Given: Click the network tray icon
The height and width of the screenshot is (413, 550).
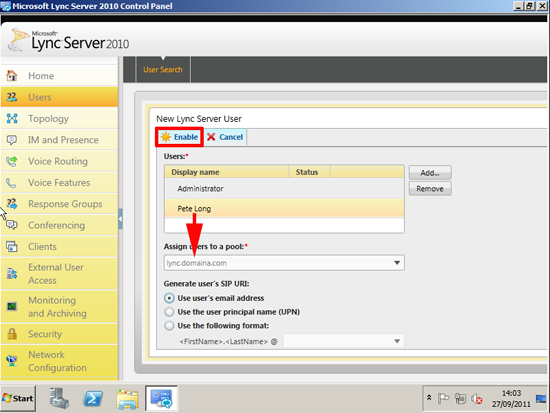Looking at the screenshot, I should pyautogui.click(x=460, y=398).
